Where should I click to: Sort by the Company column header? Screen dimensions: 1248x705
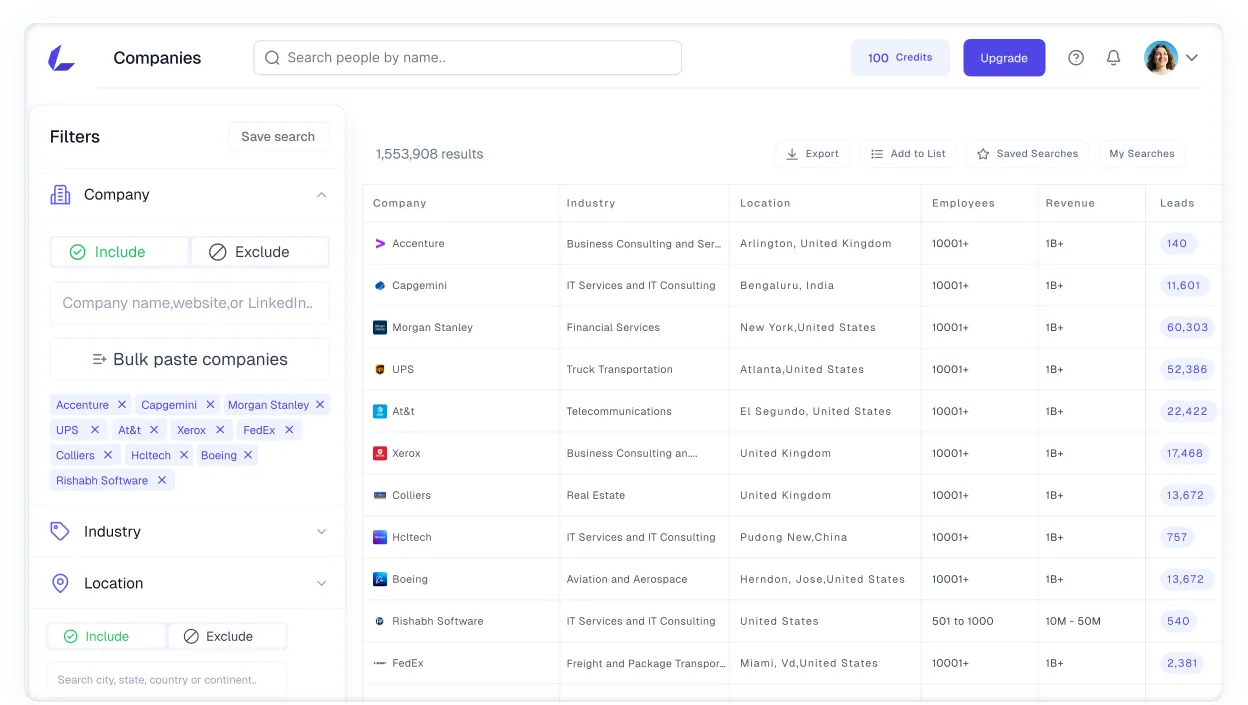click(400, 203)
